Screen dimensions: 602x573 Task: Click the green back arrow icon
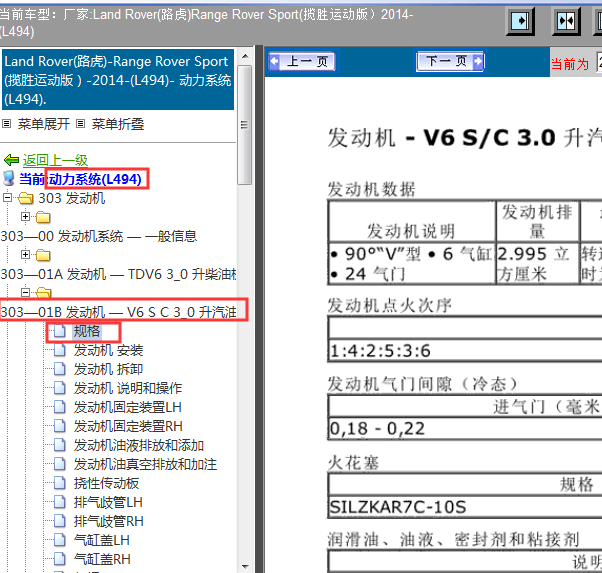12,160
